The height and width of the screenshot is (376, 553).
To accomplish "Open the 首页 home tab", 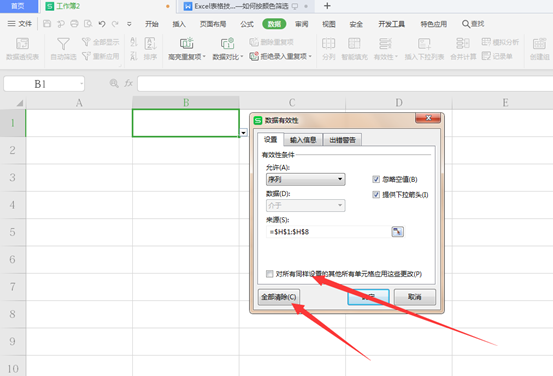I will (18, 6).
